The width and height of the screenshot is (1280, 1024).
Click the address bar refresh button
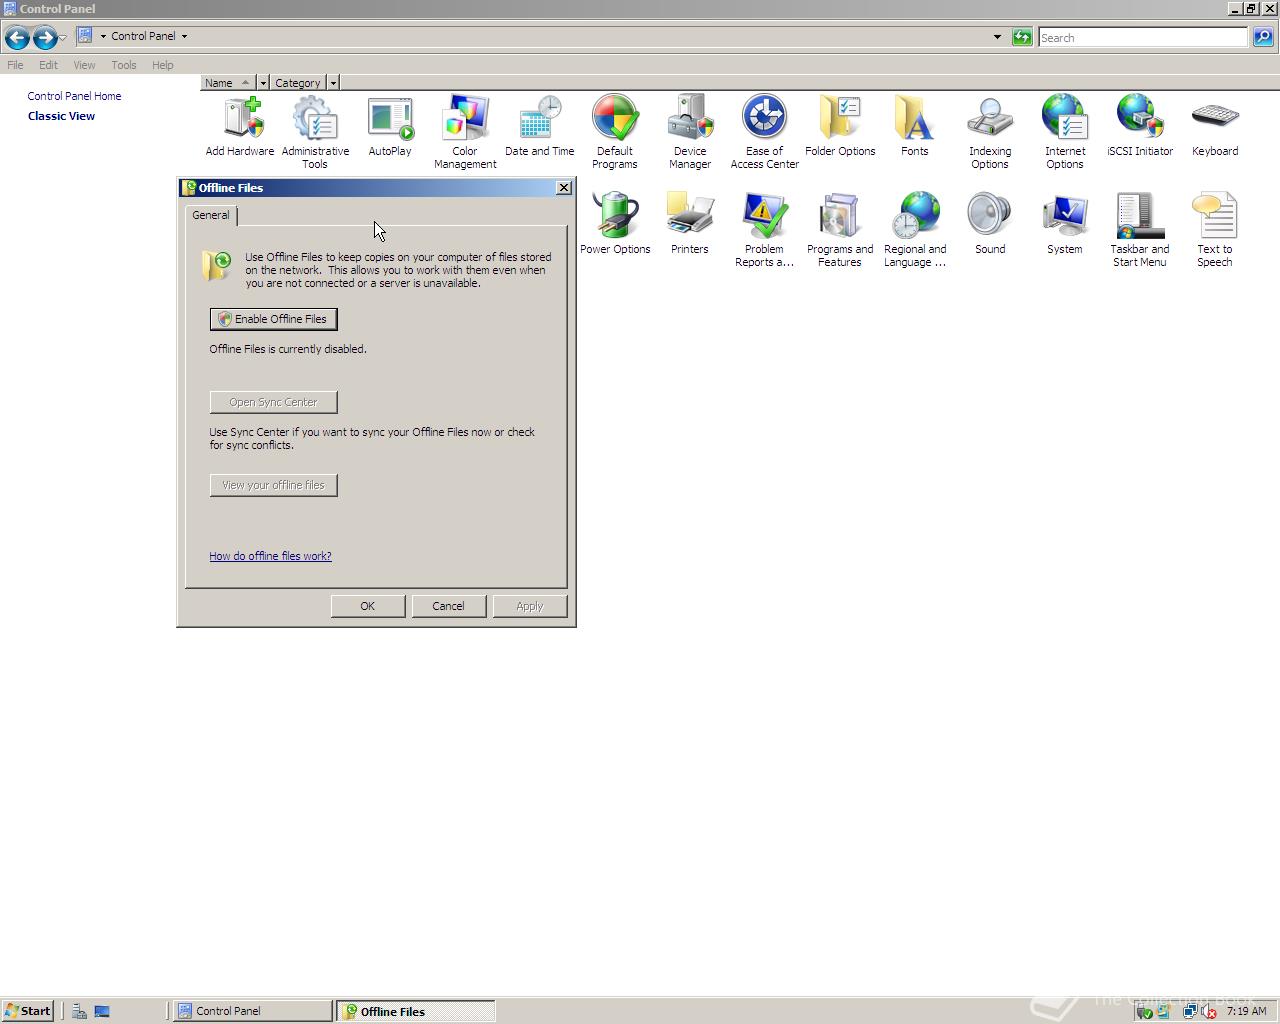click(1022, 37)
